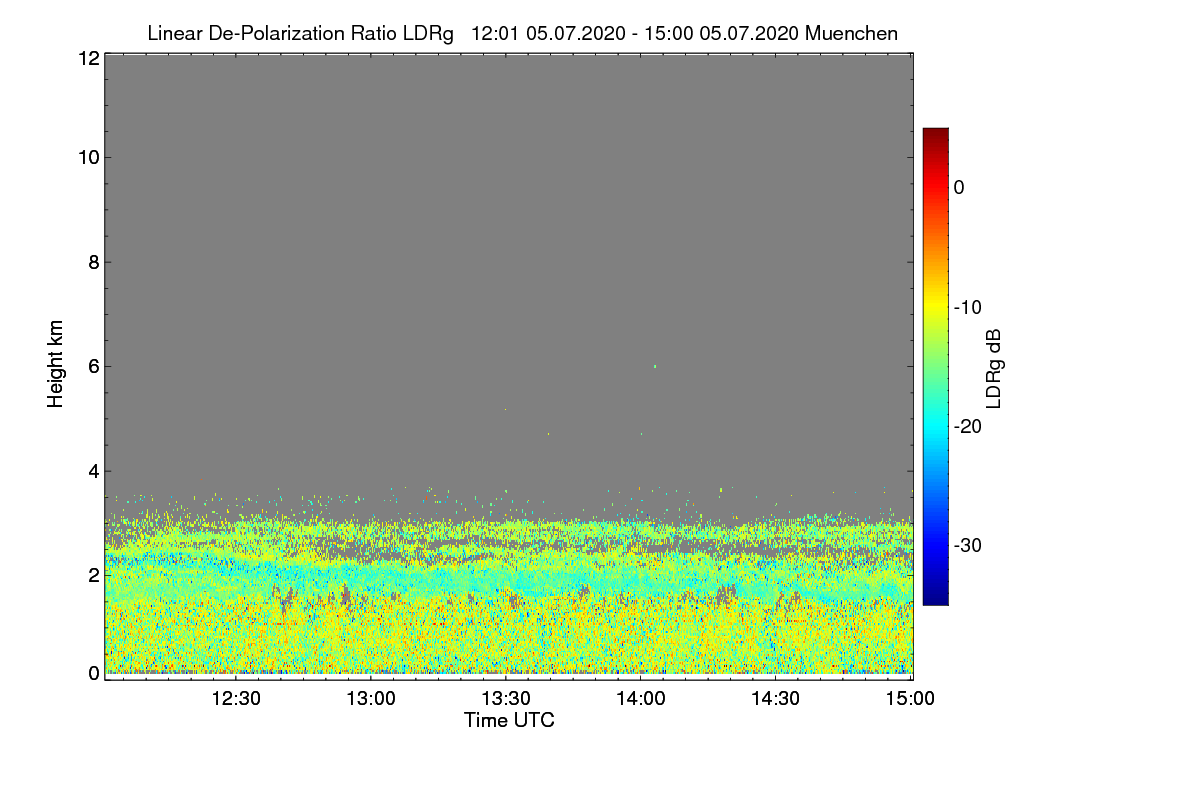Click the 'LDRg dB' colorbar label
1200x800 pixels.
(x=993, y=368)
